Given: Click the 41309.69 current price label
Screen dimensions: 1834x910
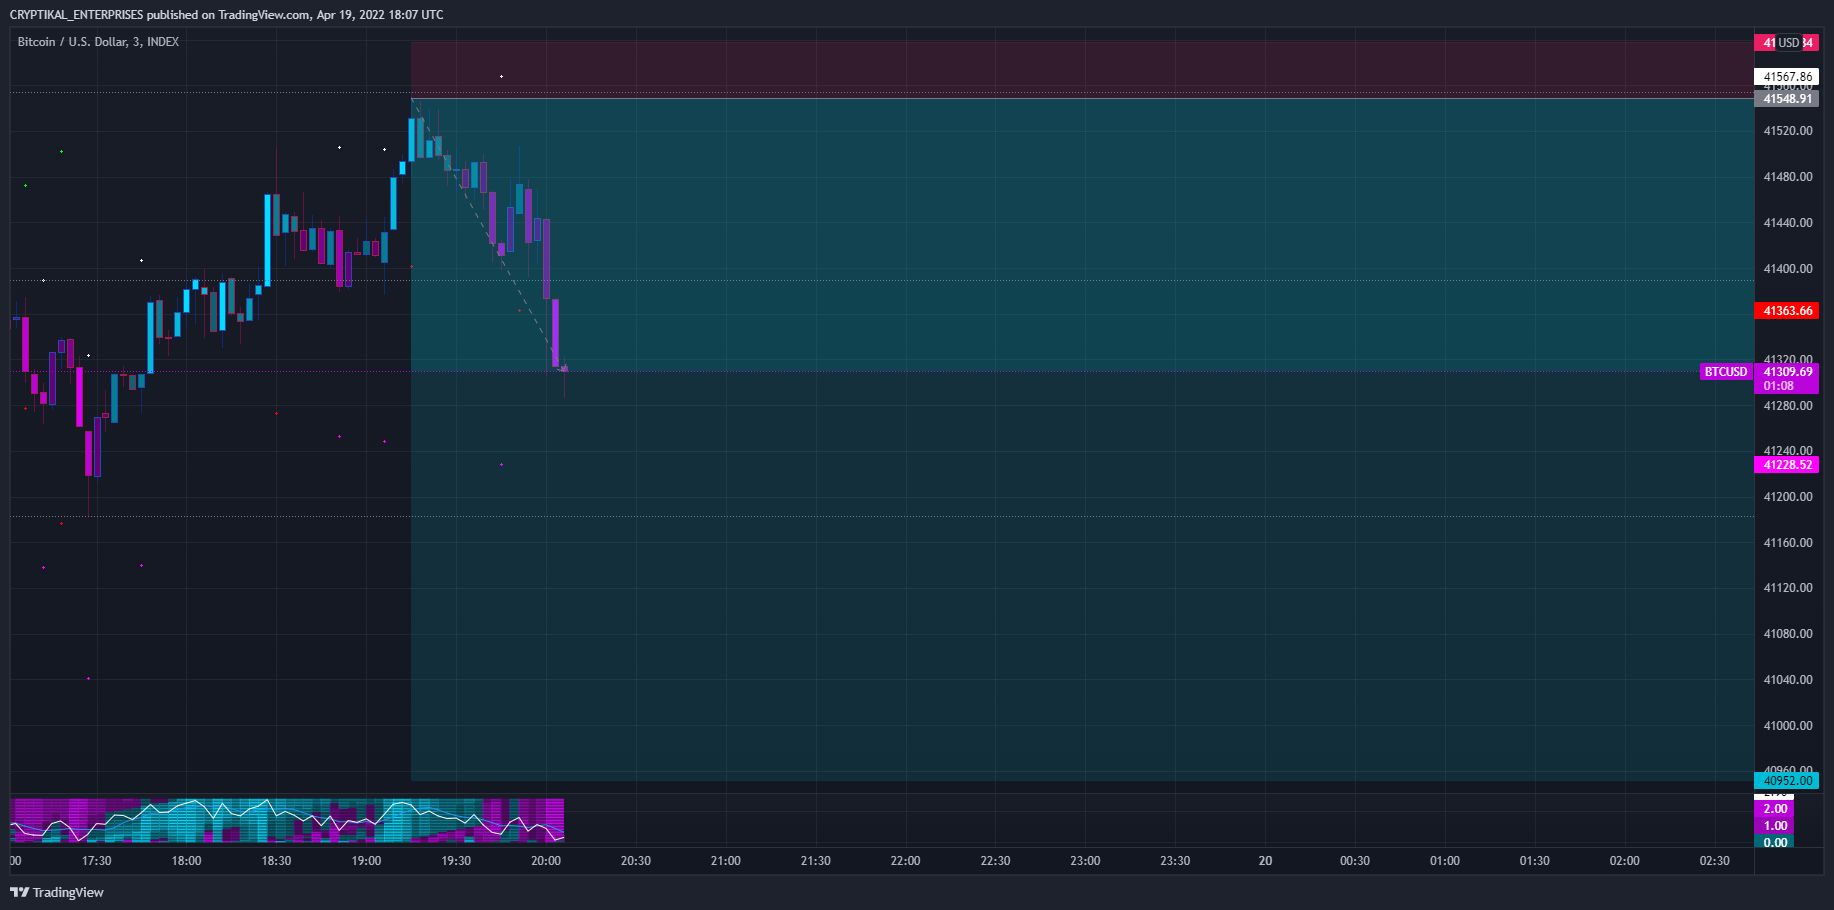Looking at the screenshot, I should (1787, 372).
